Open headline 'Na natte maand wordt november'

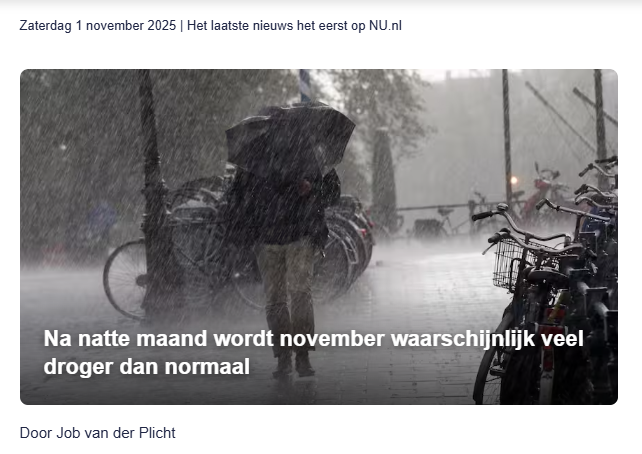click(313, 352)
